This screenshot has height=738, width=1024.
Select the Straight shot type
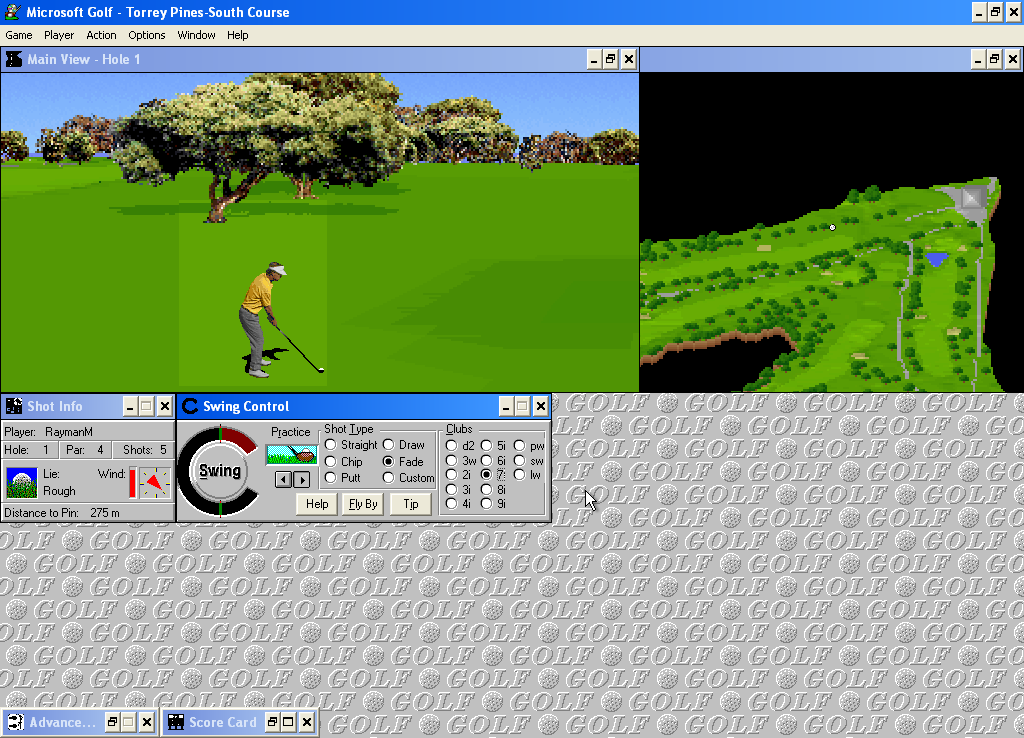351,445
